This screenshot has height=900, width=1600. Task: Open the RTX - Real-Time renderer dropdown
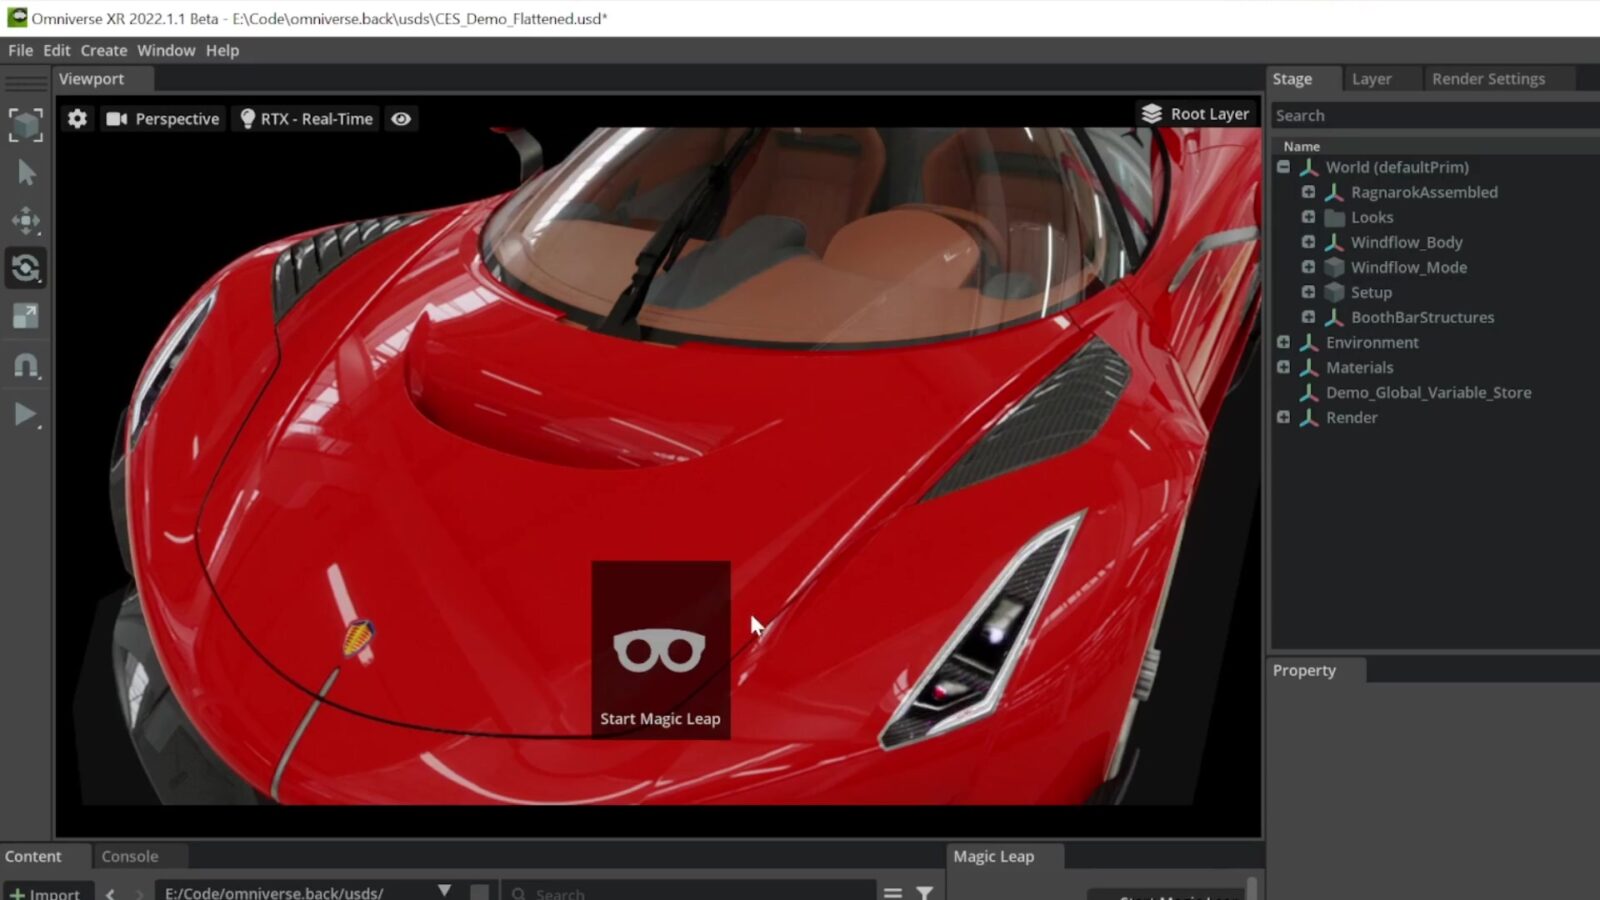pos(306,119)
